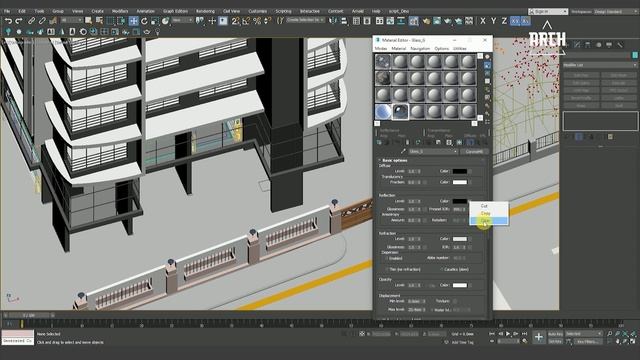
Task: Pick material from object with eyedropper
Action: point(403,151)
